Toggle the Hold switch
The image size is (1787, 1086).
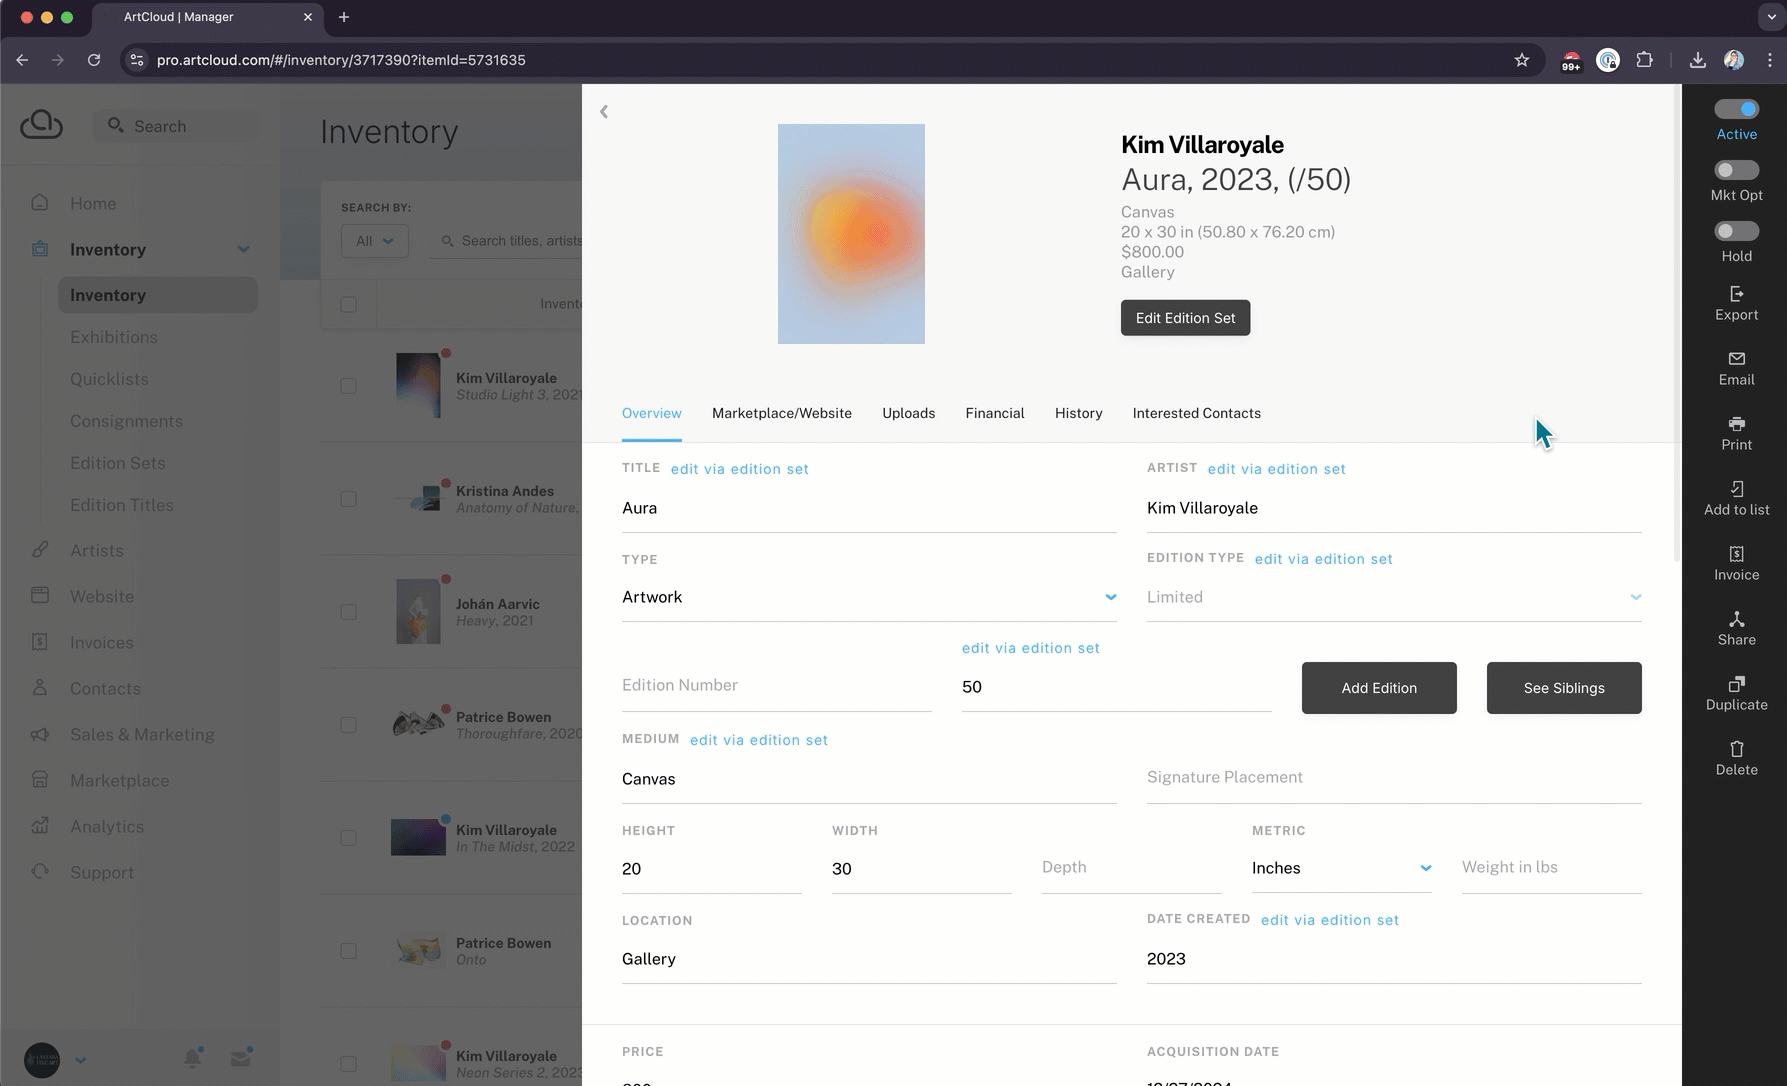coord(1737,231)
